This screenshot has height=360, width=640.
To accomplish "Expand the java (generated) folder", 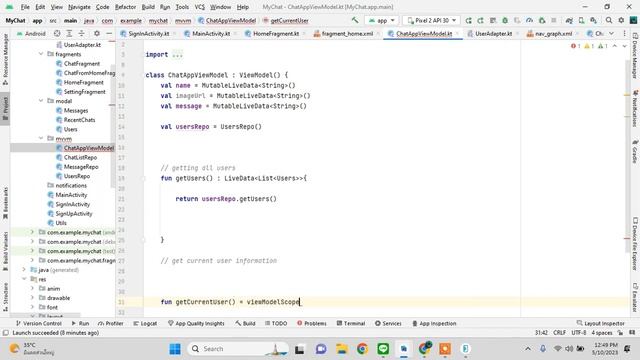I will coord(24,270).
